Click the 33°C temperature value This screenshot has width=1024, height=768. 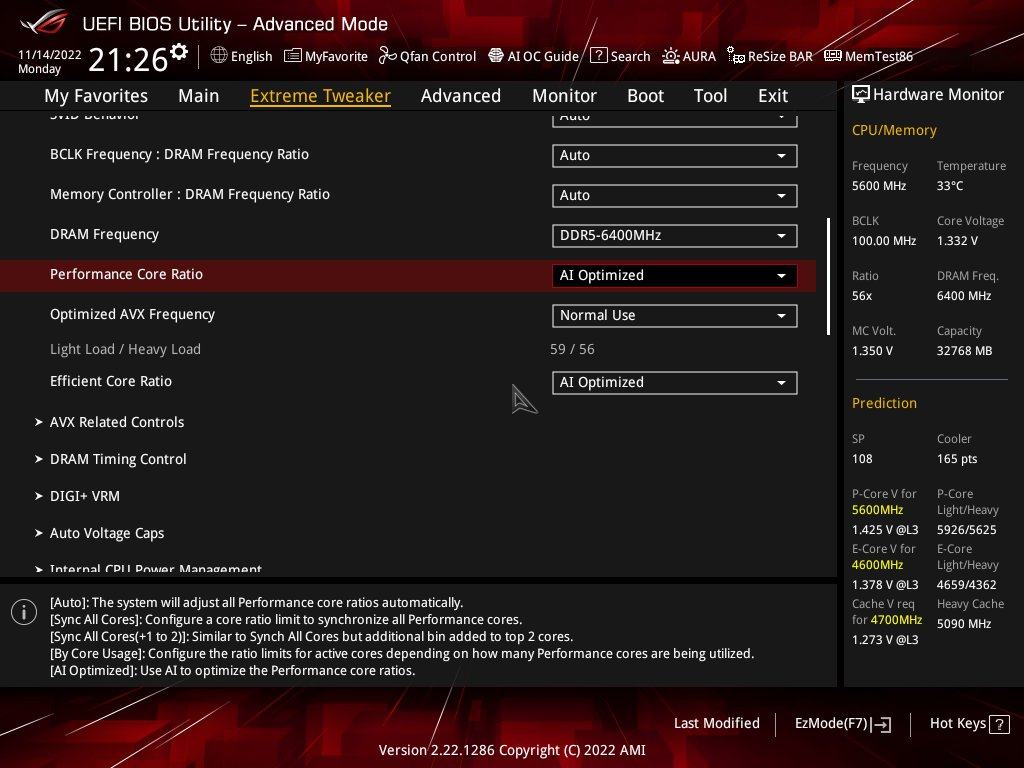pyautogui.click(x=950, y=185)
